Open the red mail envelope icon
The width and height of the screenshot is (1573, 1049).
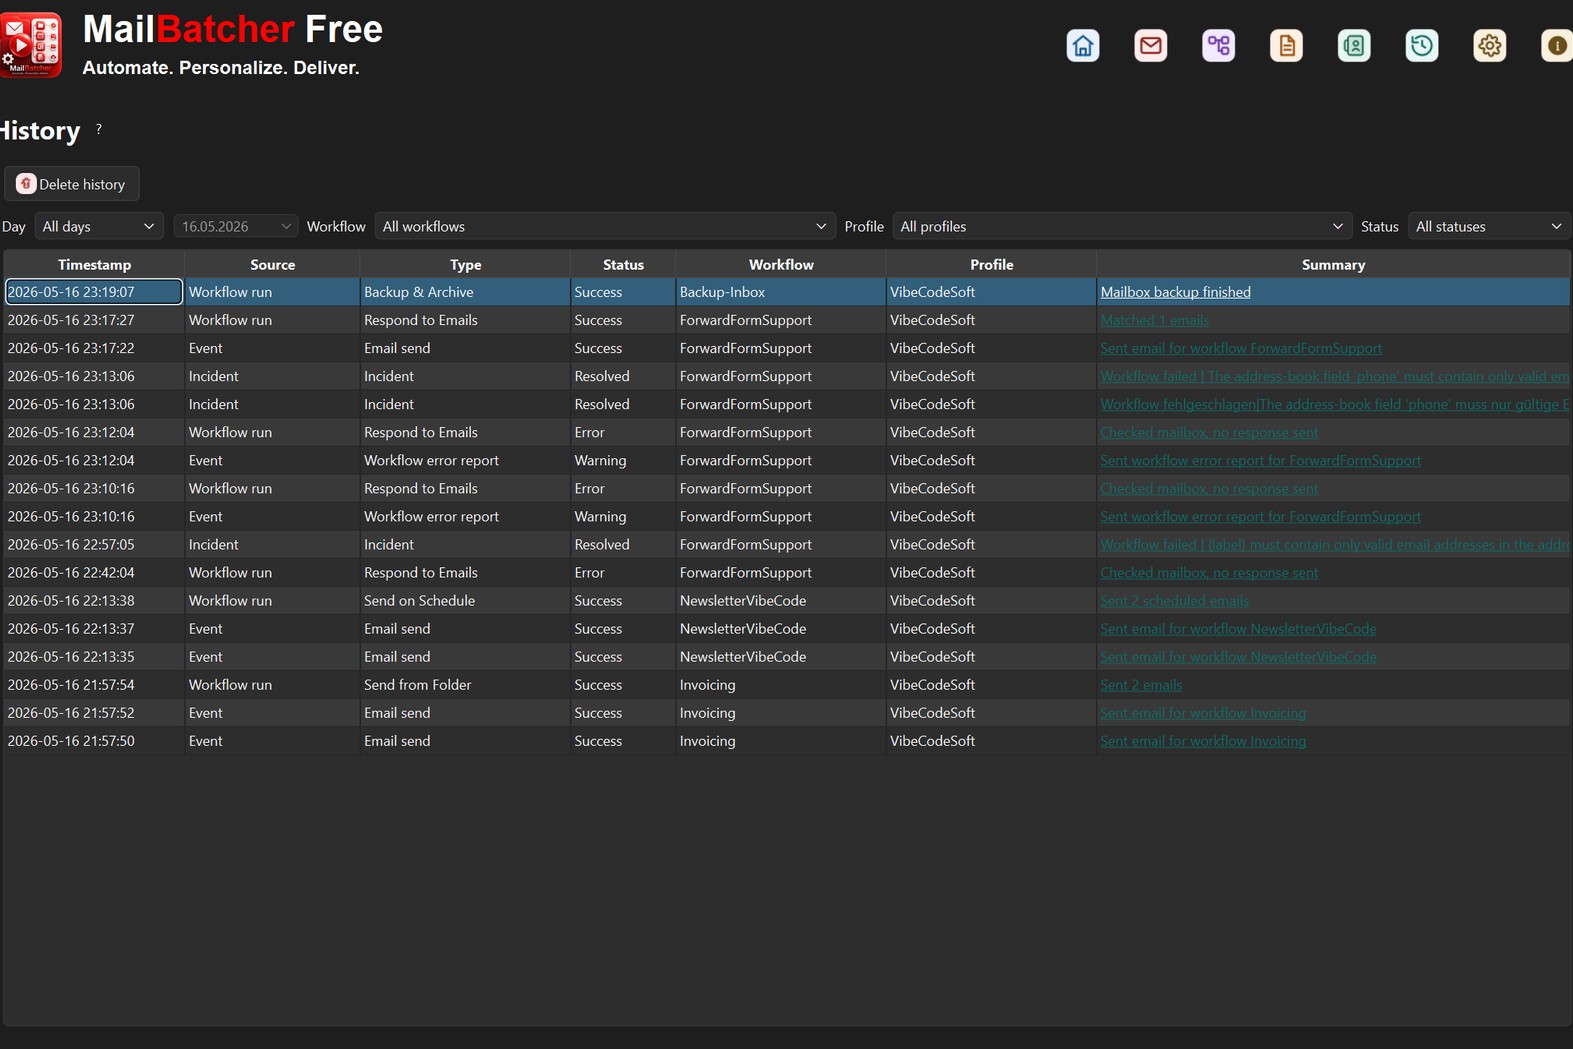pos(1151,46)
